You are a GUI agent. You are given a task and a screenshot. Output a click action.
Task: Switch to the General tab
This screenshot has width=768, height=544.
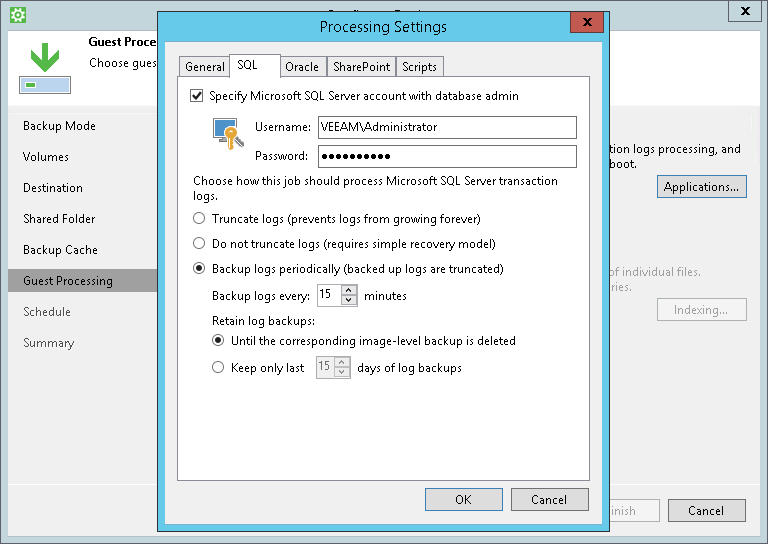pos(205,67)
